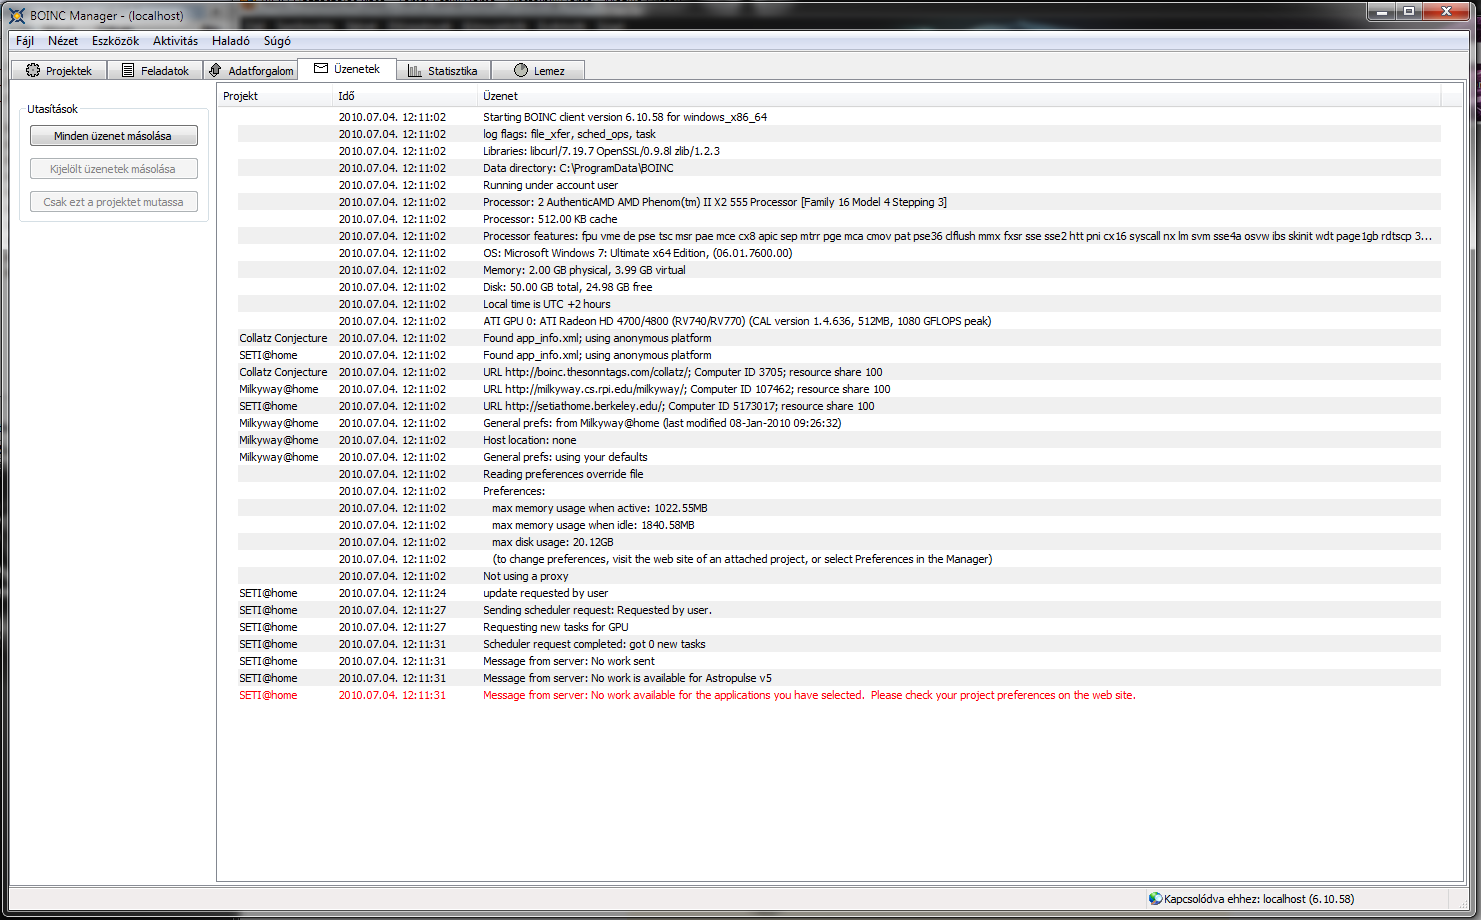Click the Statisztika tab chart icon
This screenshot has height=920, width=1481.
click(x=415, y=71)
